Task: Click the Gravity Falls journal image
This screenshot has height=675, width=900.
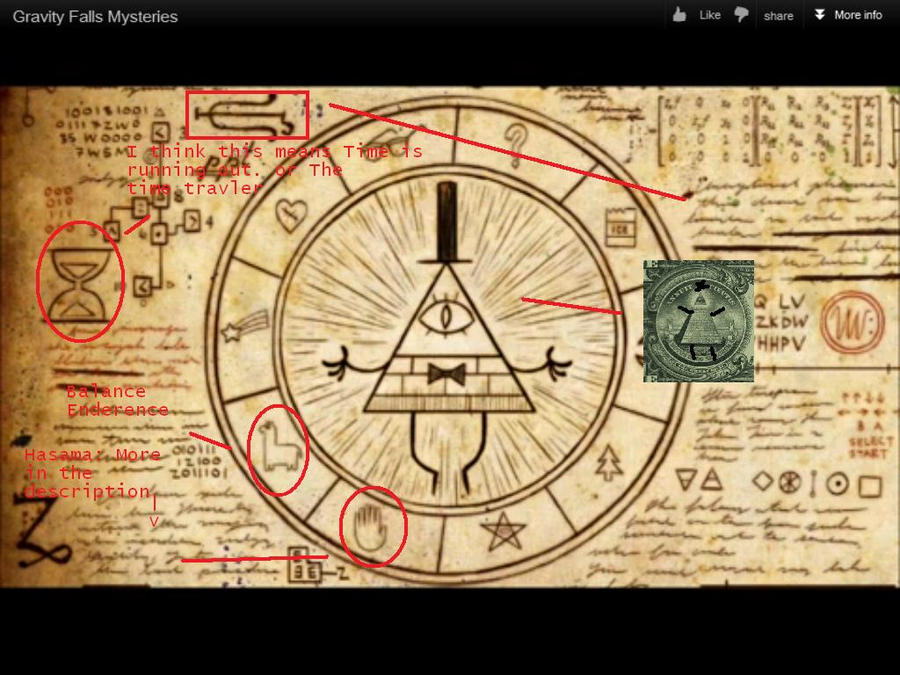Action: pos(450,337)
